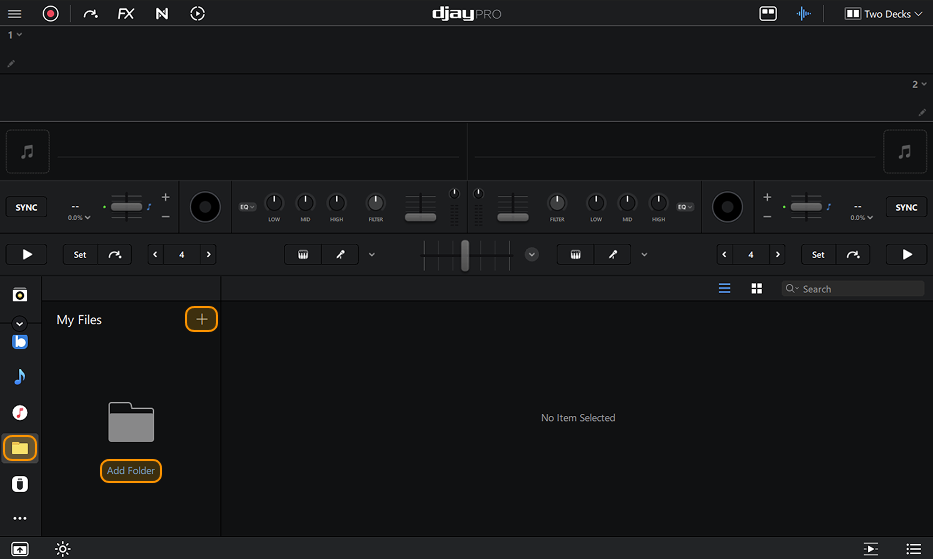Click the deck 1 edit pencil icon

(x=11, y=63)
